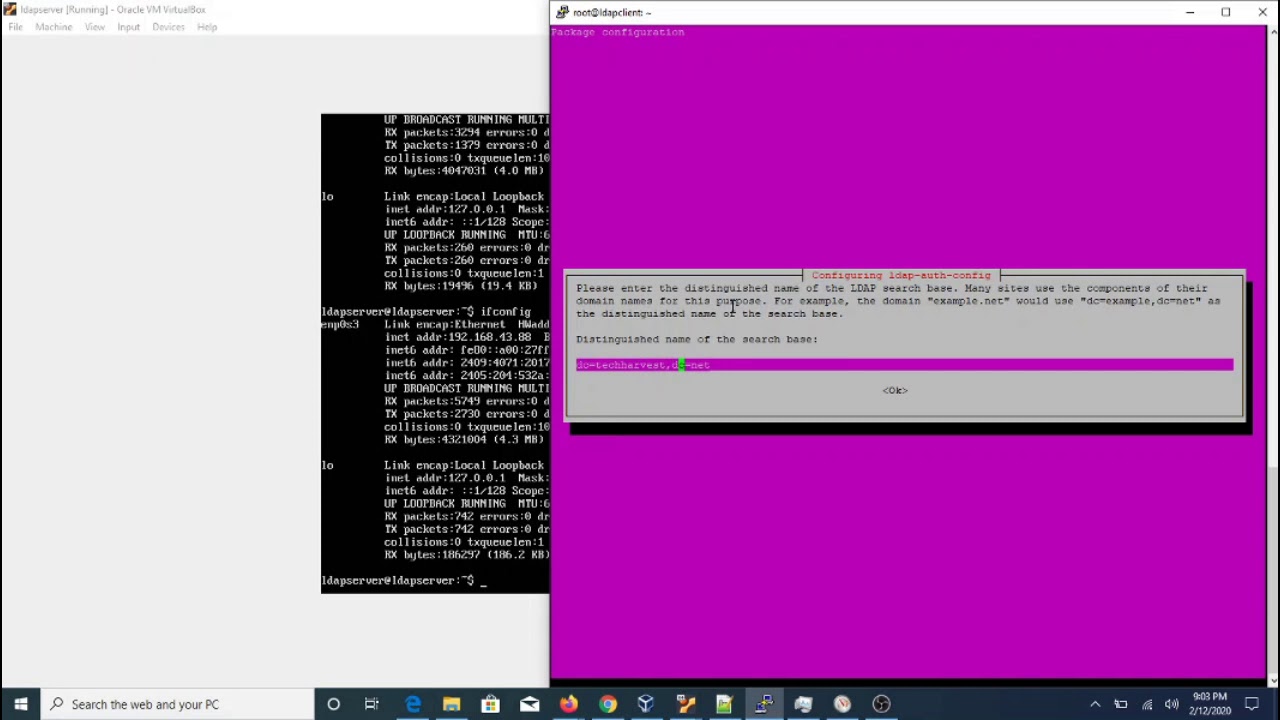The width and height of the screenshot is (1280, 720).
Task: Launch Firefox from the taskbar
Action: tap(568, 704)
